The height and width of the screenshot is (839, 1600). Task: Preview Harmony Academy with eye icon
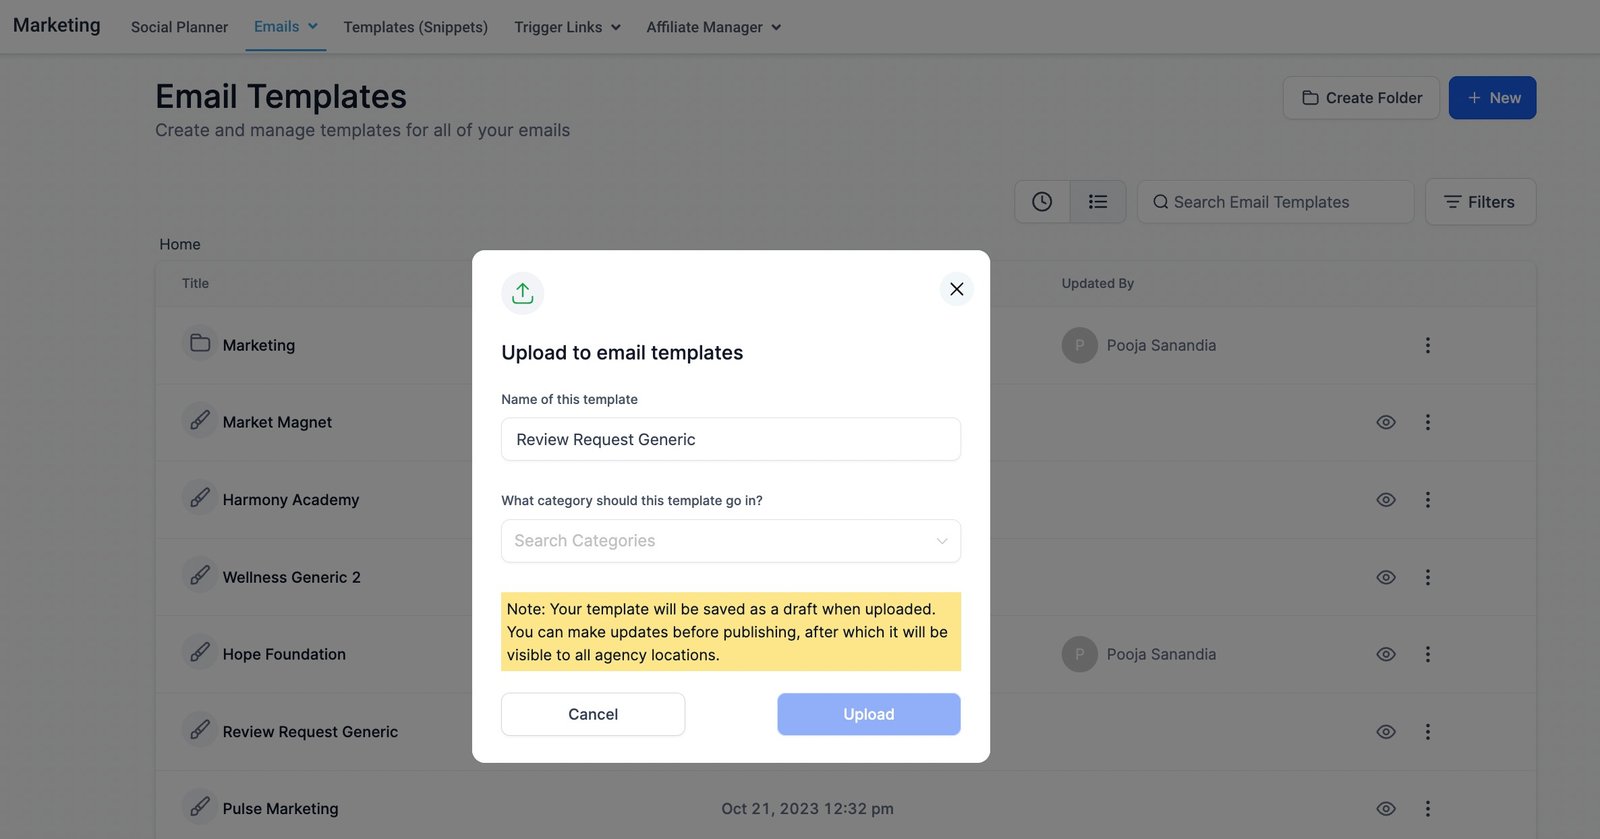1385,500
